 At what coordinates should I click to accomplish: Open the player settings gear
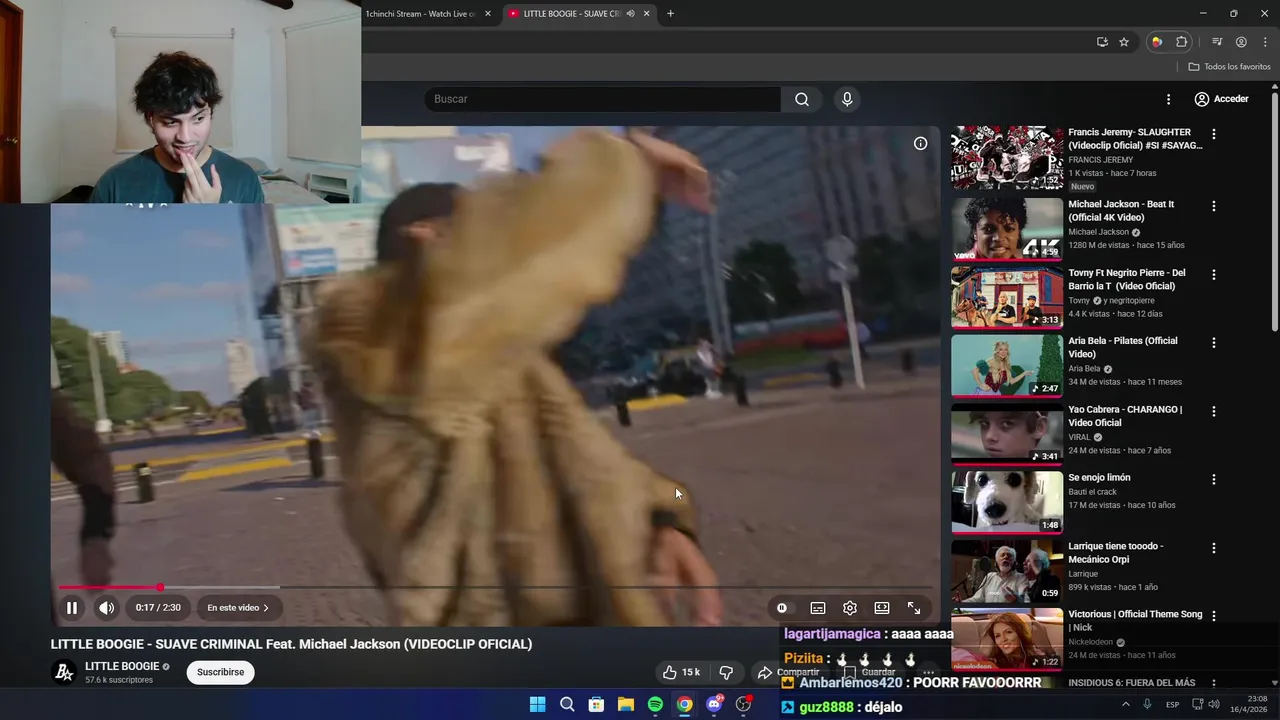850,608
